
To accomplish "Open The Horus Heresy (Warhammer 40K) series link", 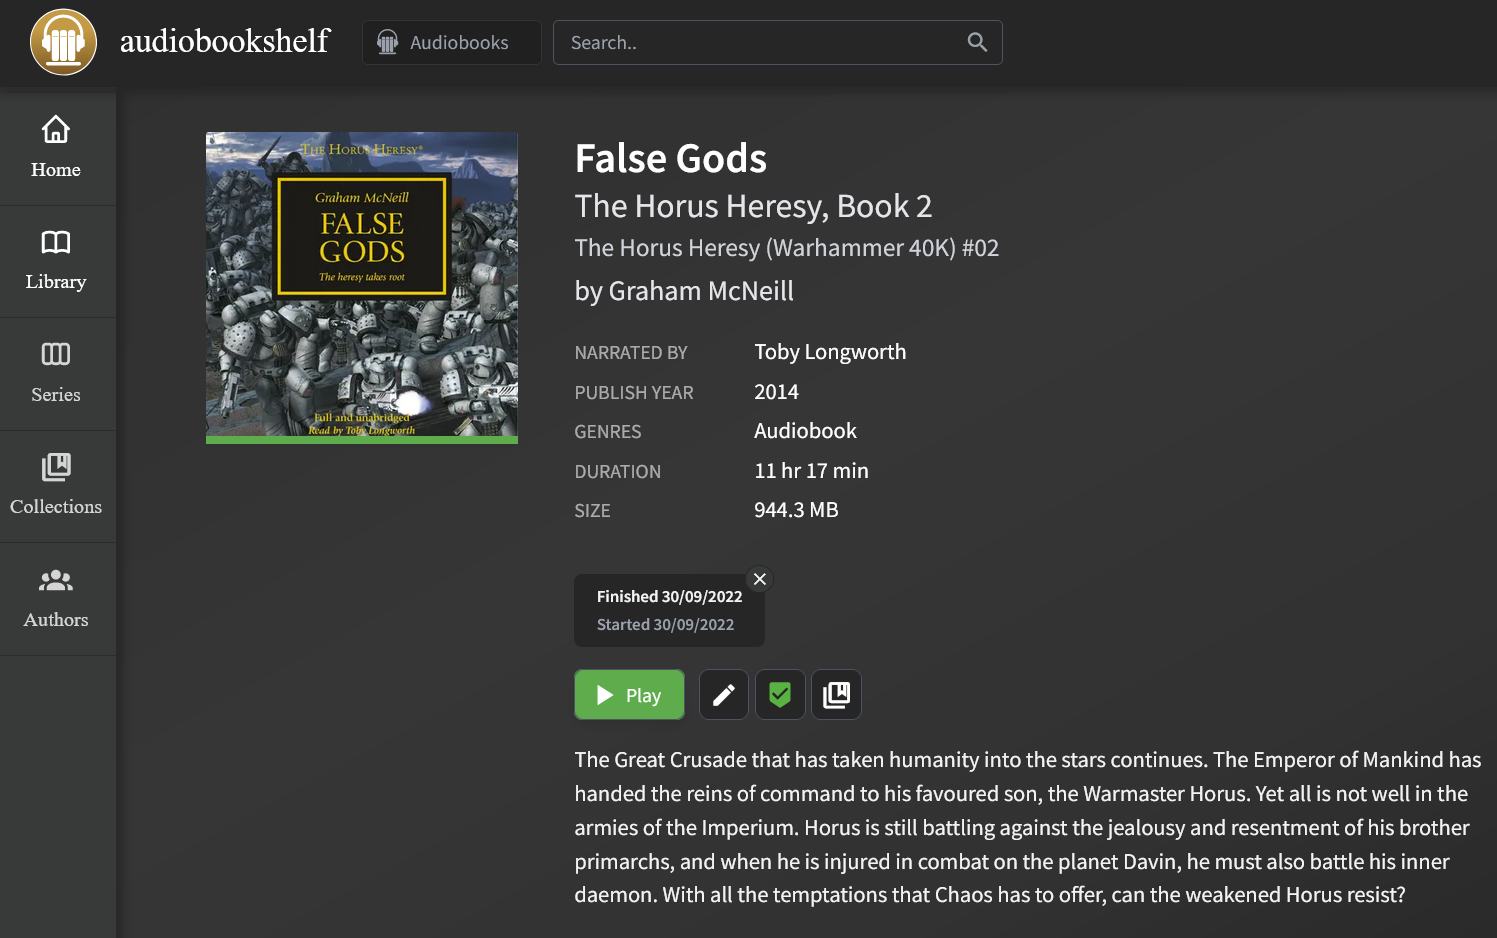I will 786,247.
